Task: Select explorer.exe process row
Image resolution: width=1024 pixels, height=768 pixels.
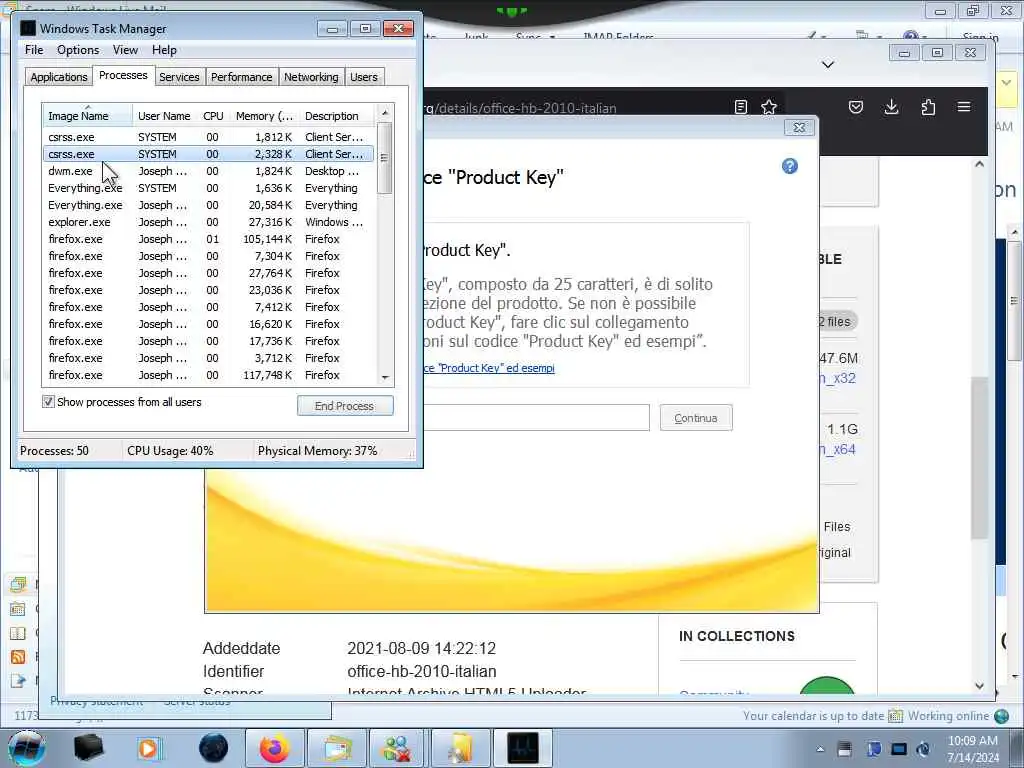Action: click(208, 222)
